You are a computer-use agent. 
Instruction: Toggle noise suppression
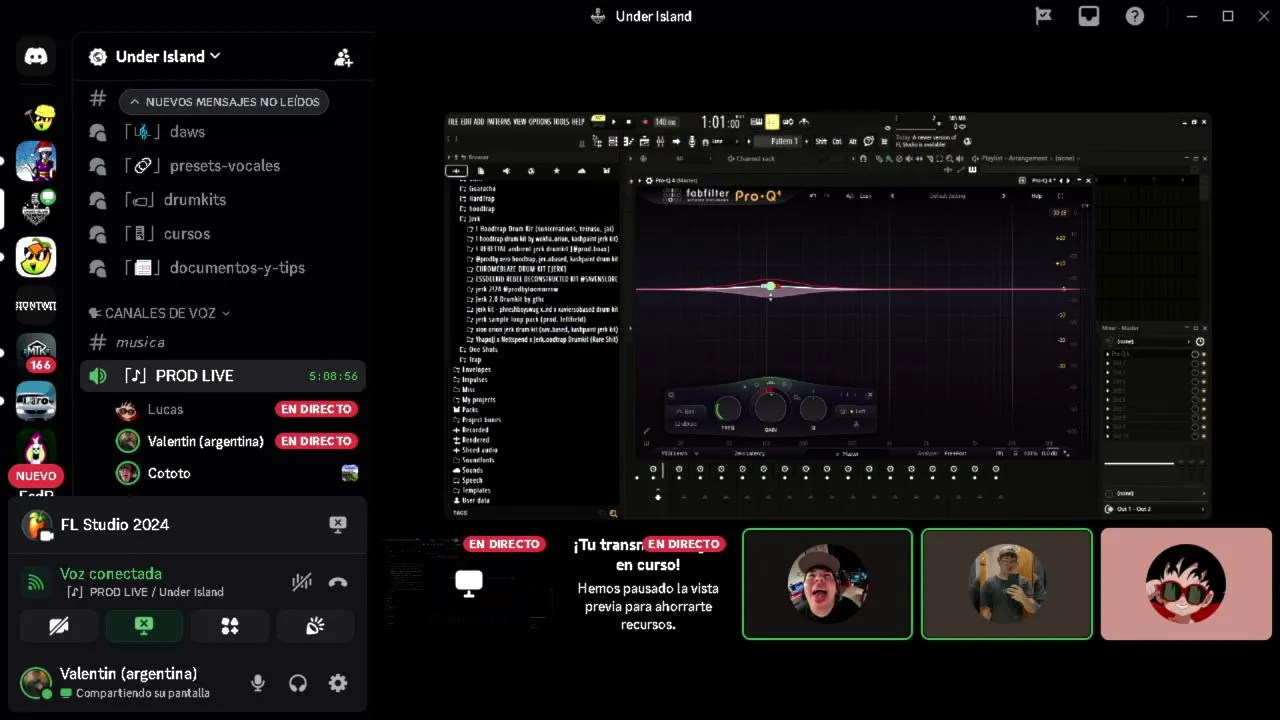tap(301, 582)
